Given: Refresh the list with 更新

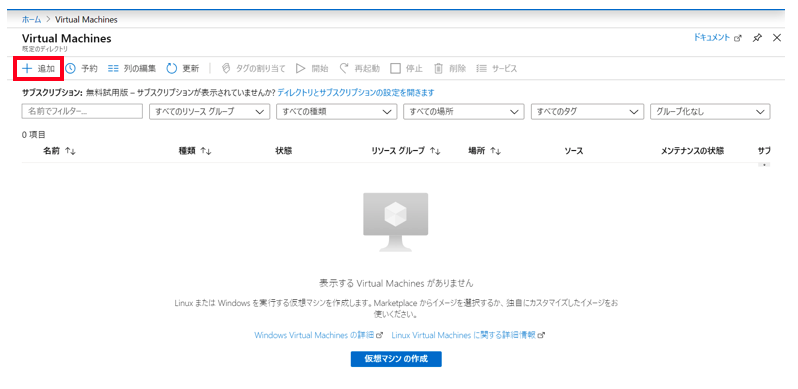Looking at the screenshot, I should (x=183, y=69).
